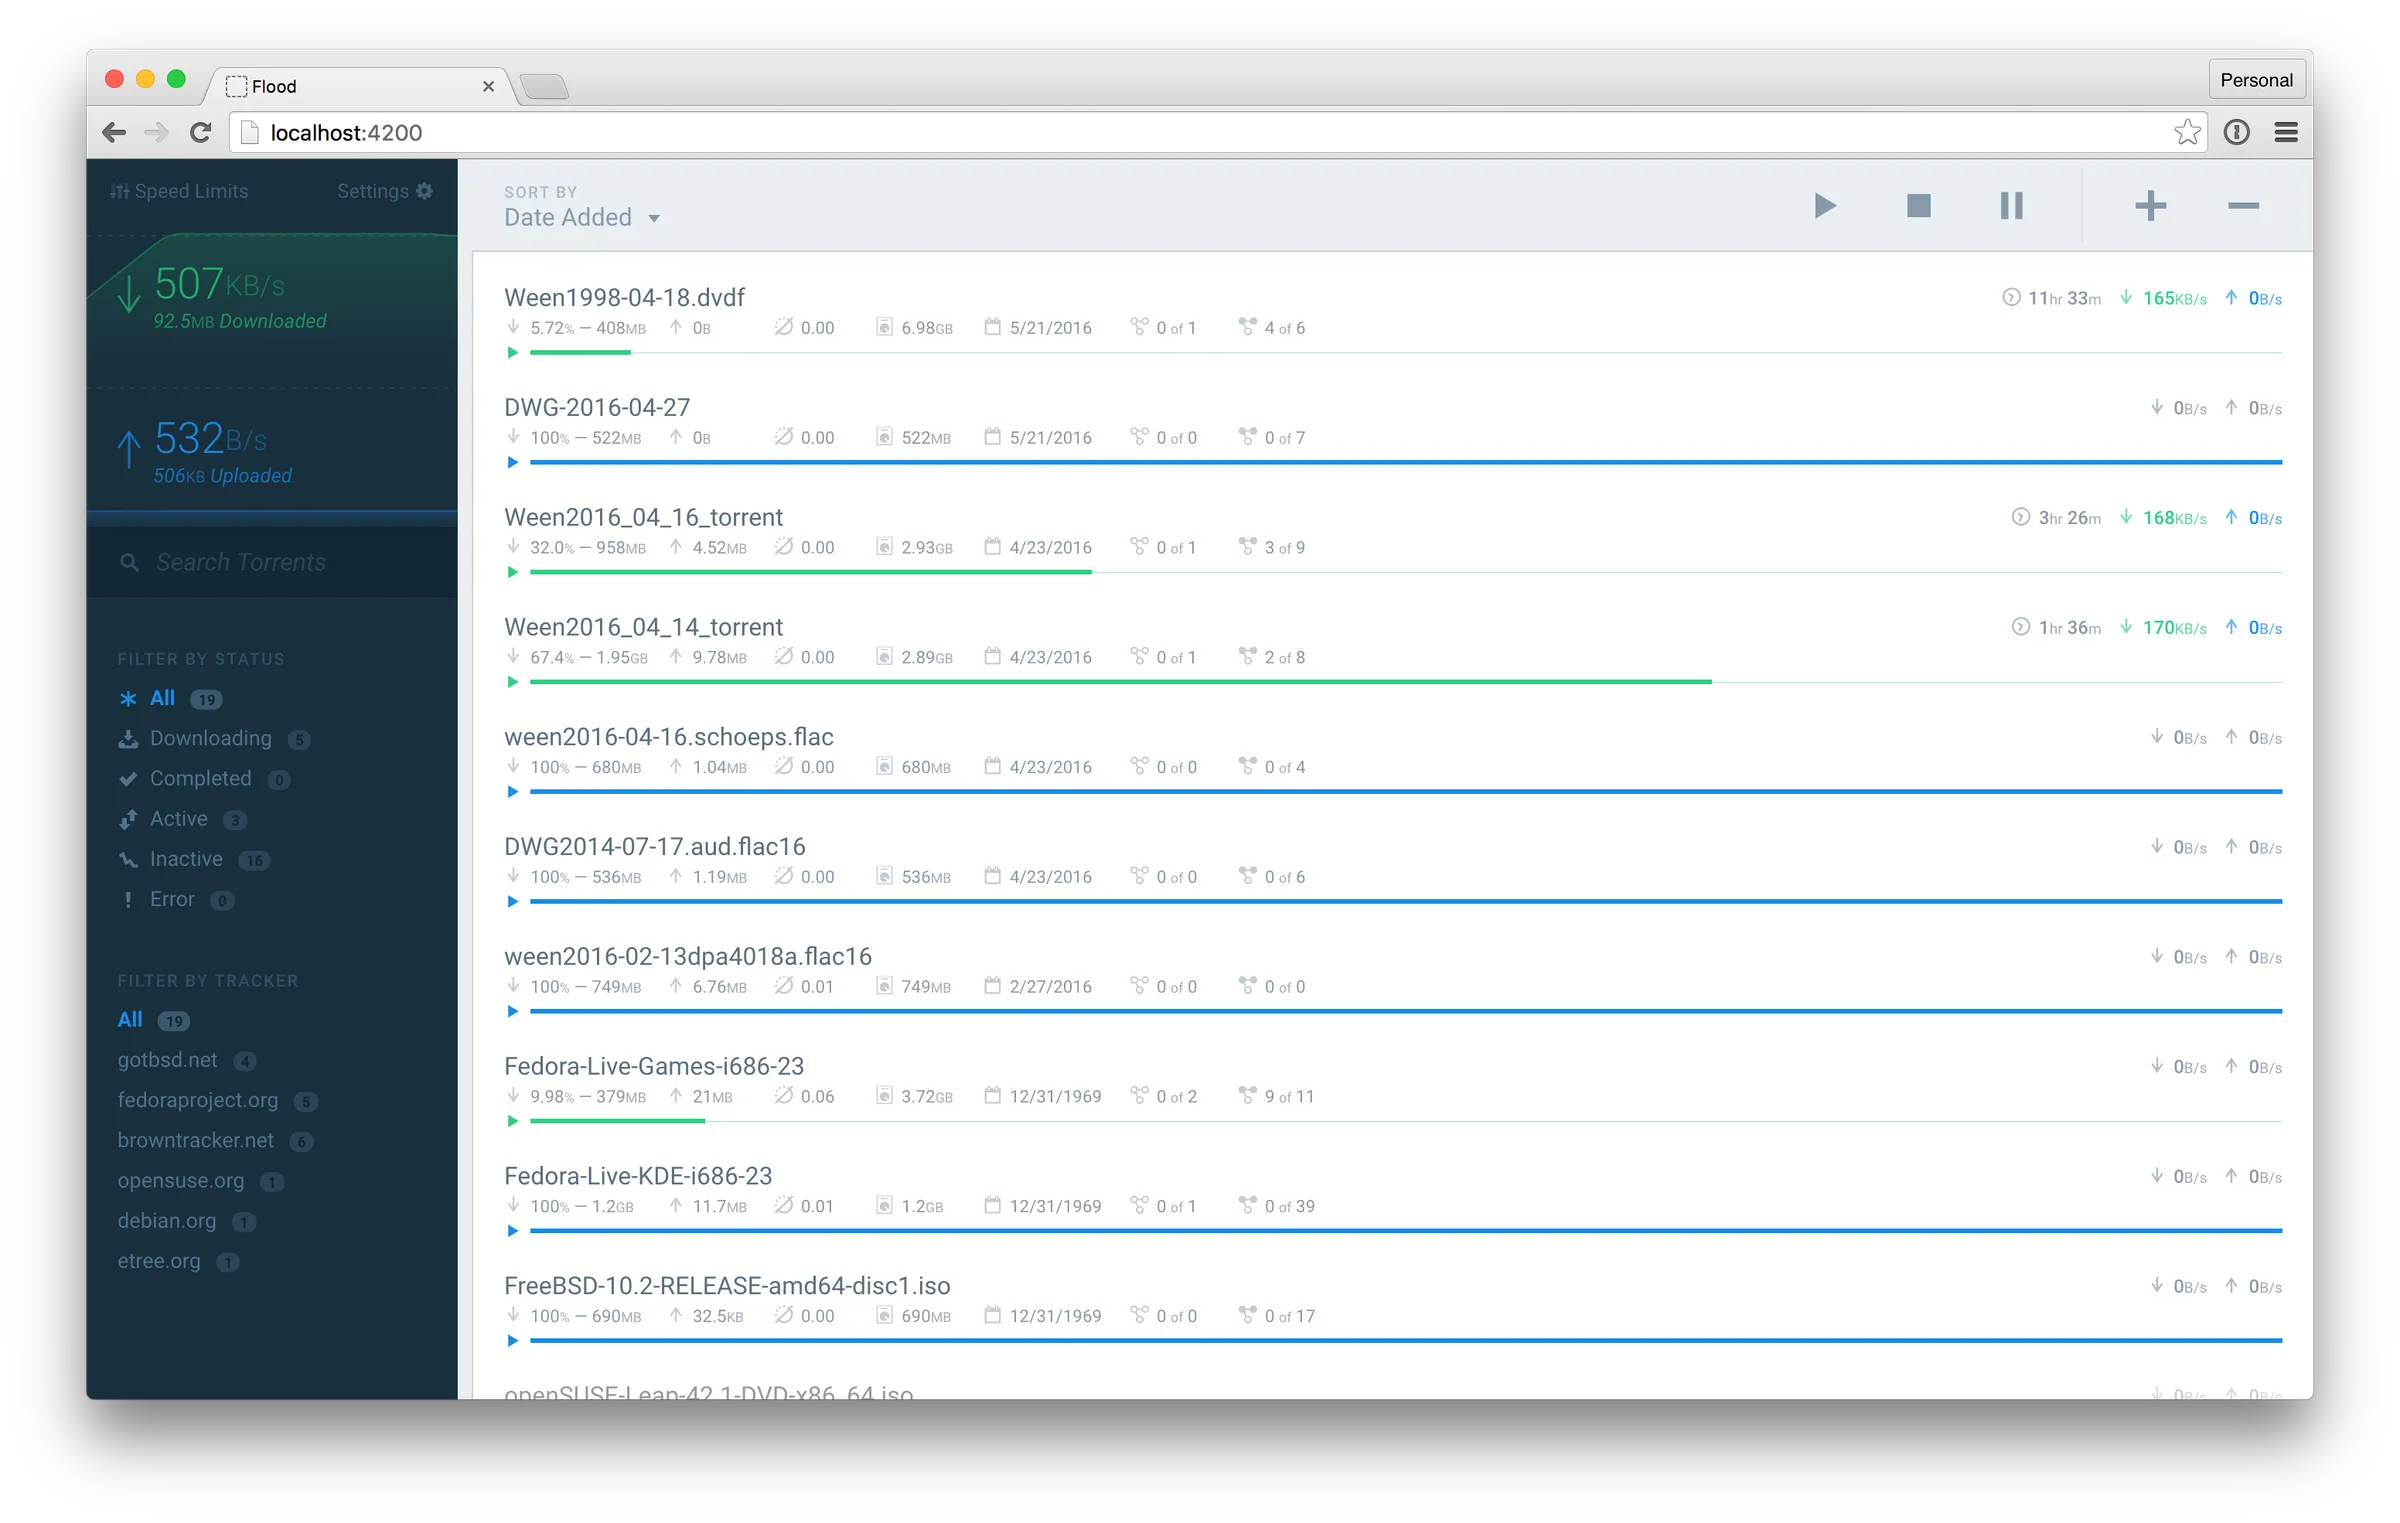Pause torrents with the pause icon
Screen dimensions: 2400x1523
[x=2011, y=205]
